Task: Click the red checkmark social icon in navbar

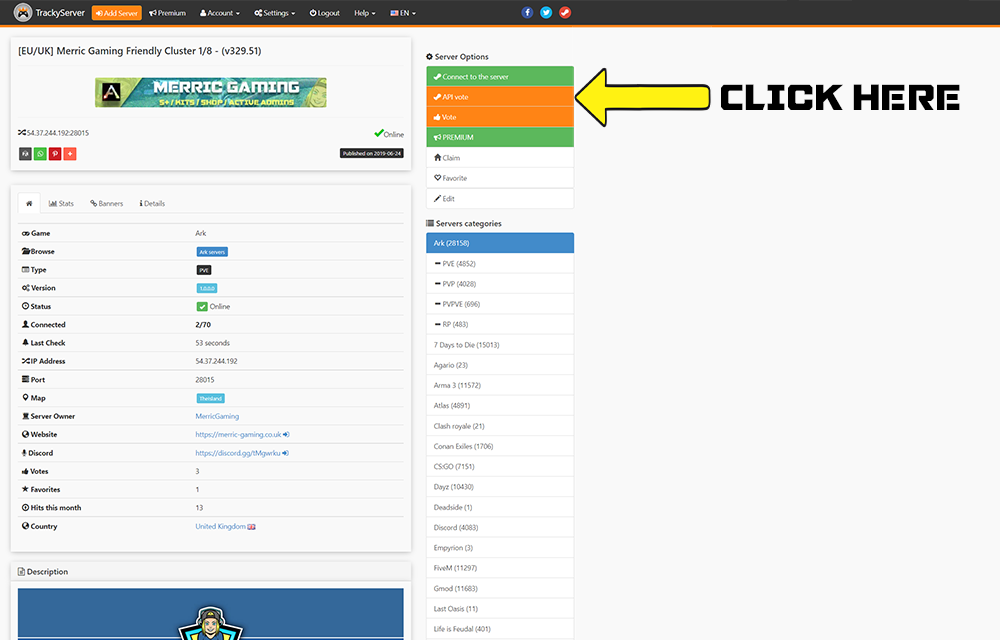Action: [565, 13]
